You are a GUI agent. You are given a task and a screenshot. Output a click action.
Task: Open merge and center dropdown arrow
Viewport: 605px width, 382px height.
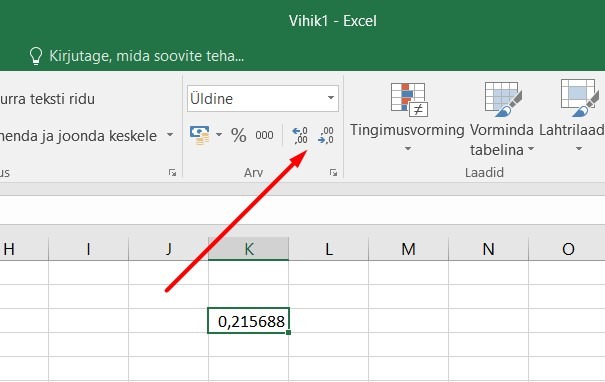pos(170,135)
